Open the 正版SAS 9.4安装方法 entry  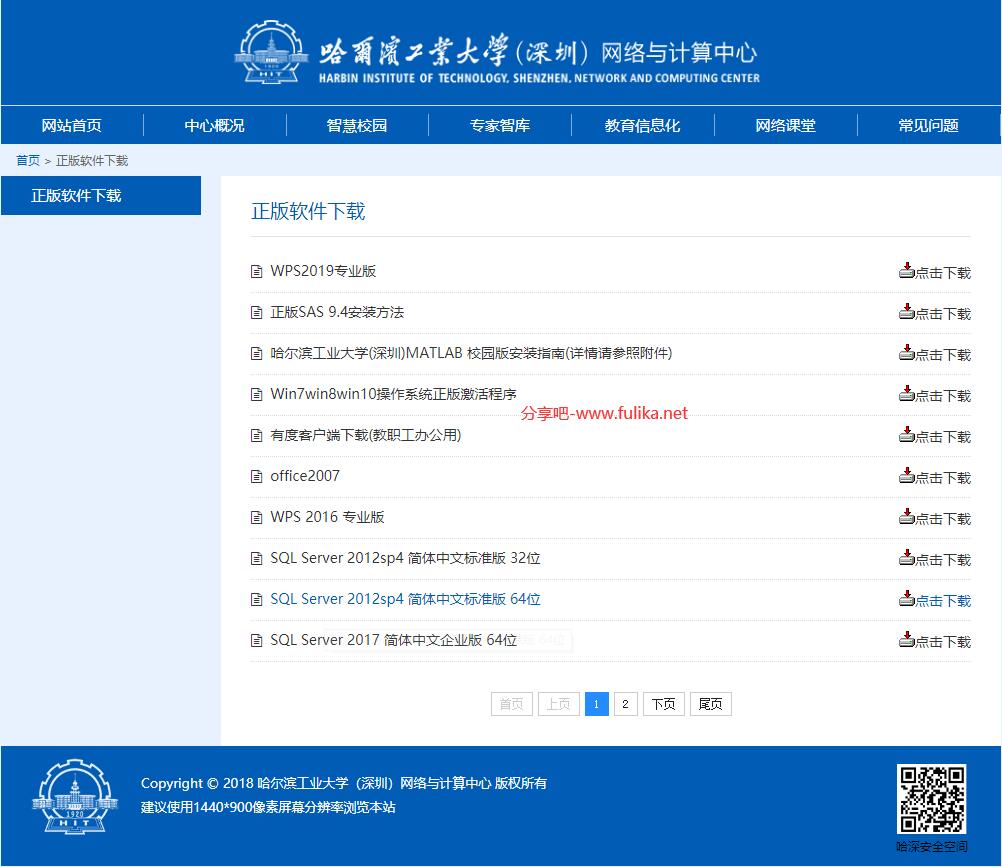[337, 312]
